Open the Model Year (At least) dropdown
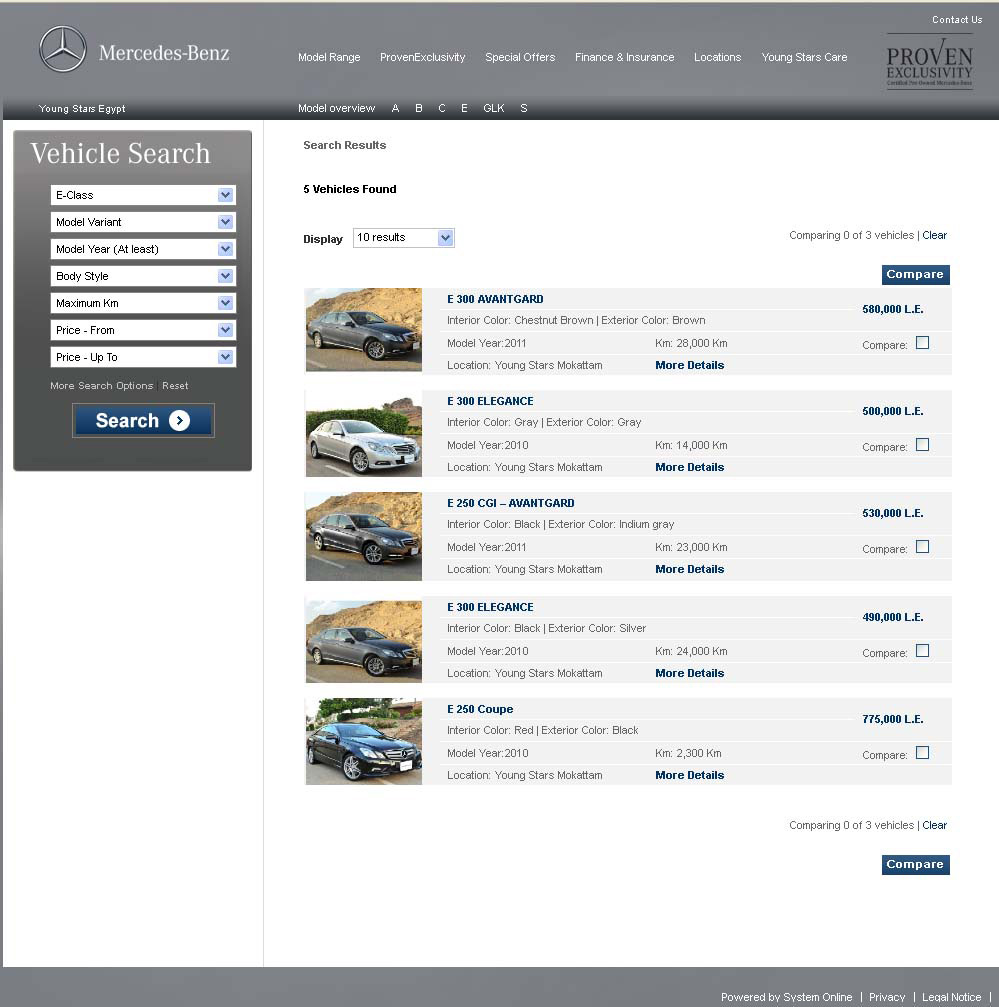Screen dimensions: 999x1007 click(143, 249)
